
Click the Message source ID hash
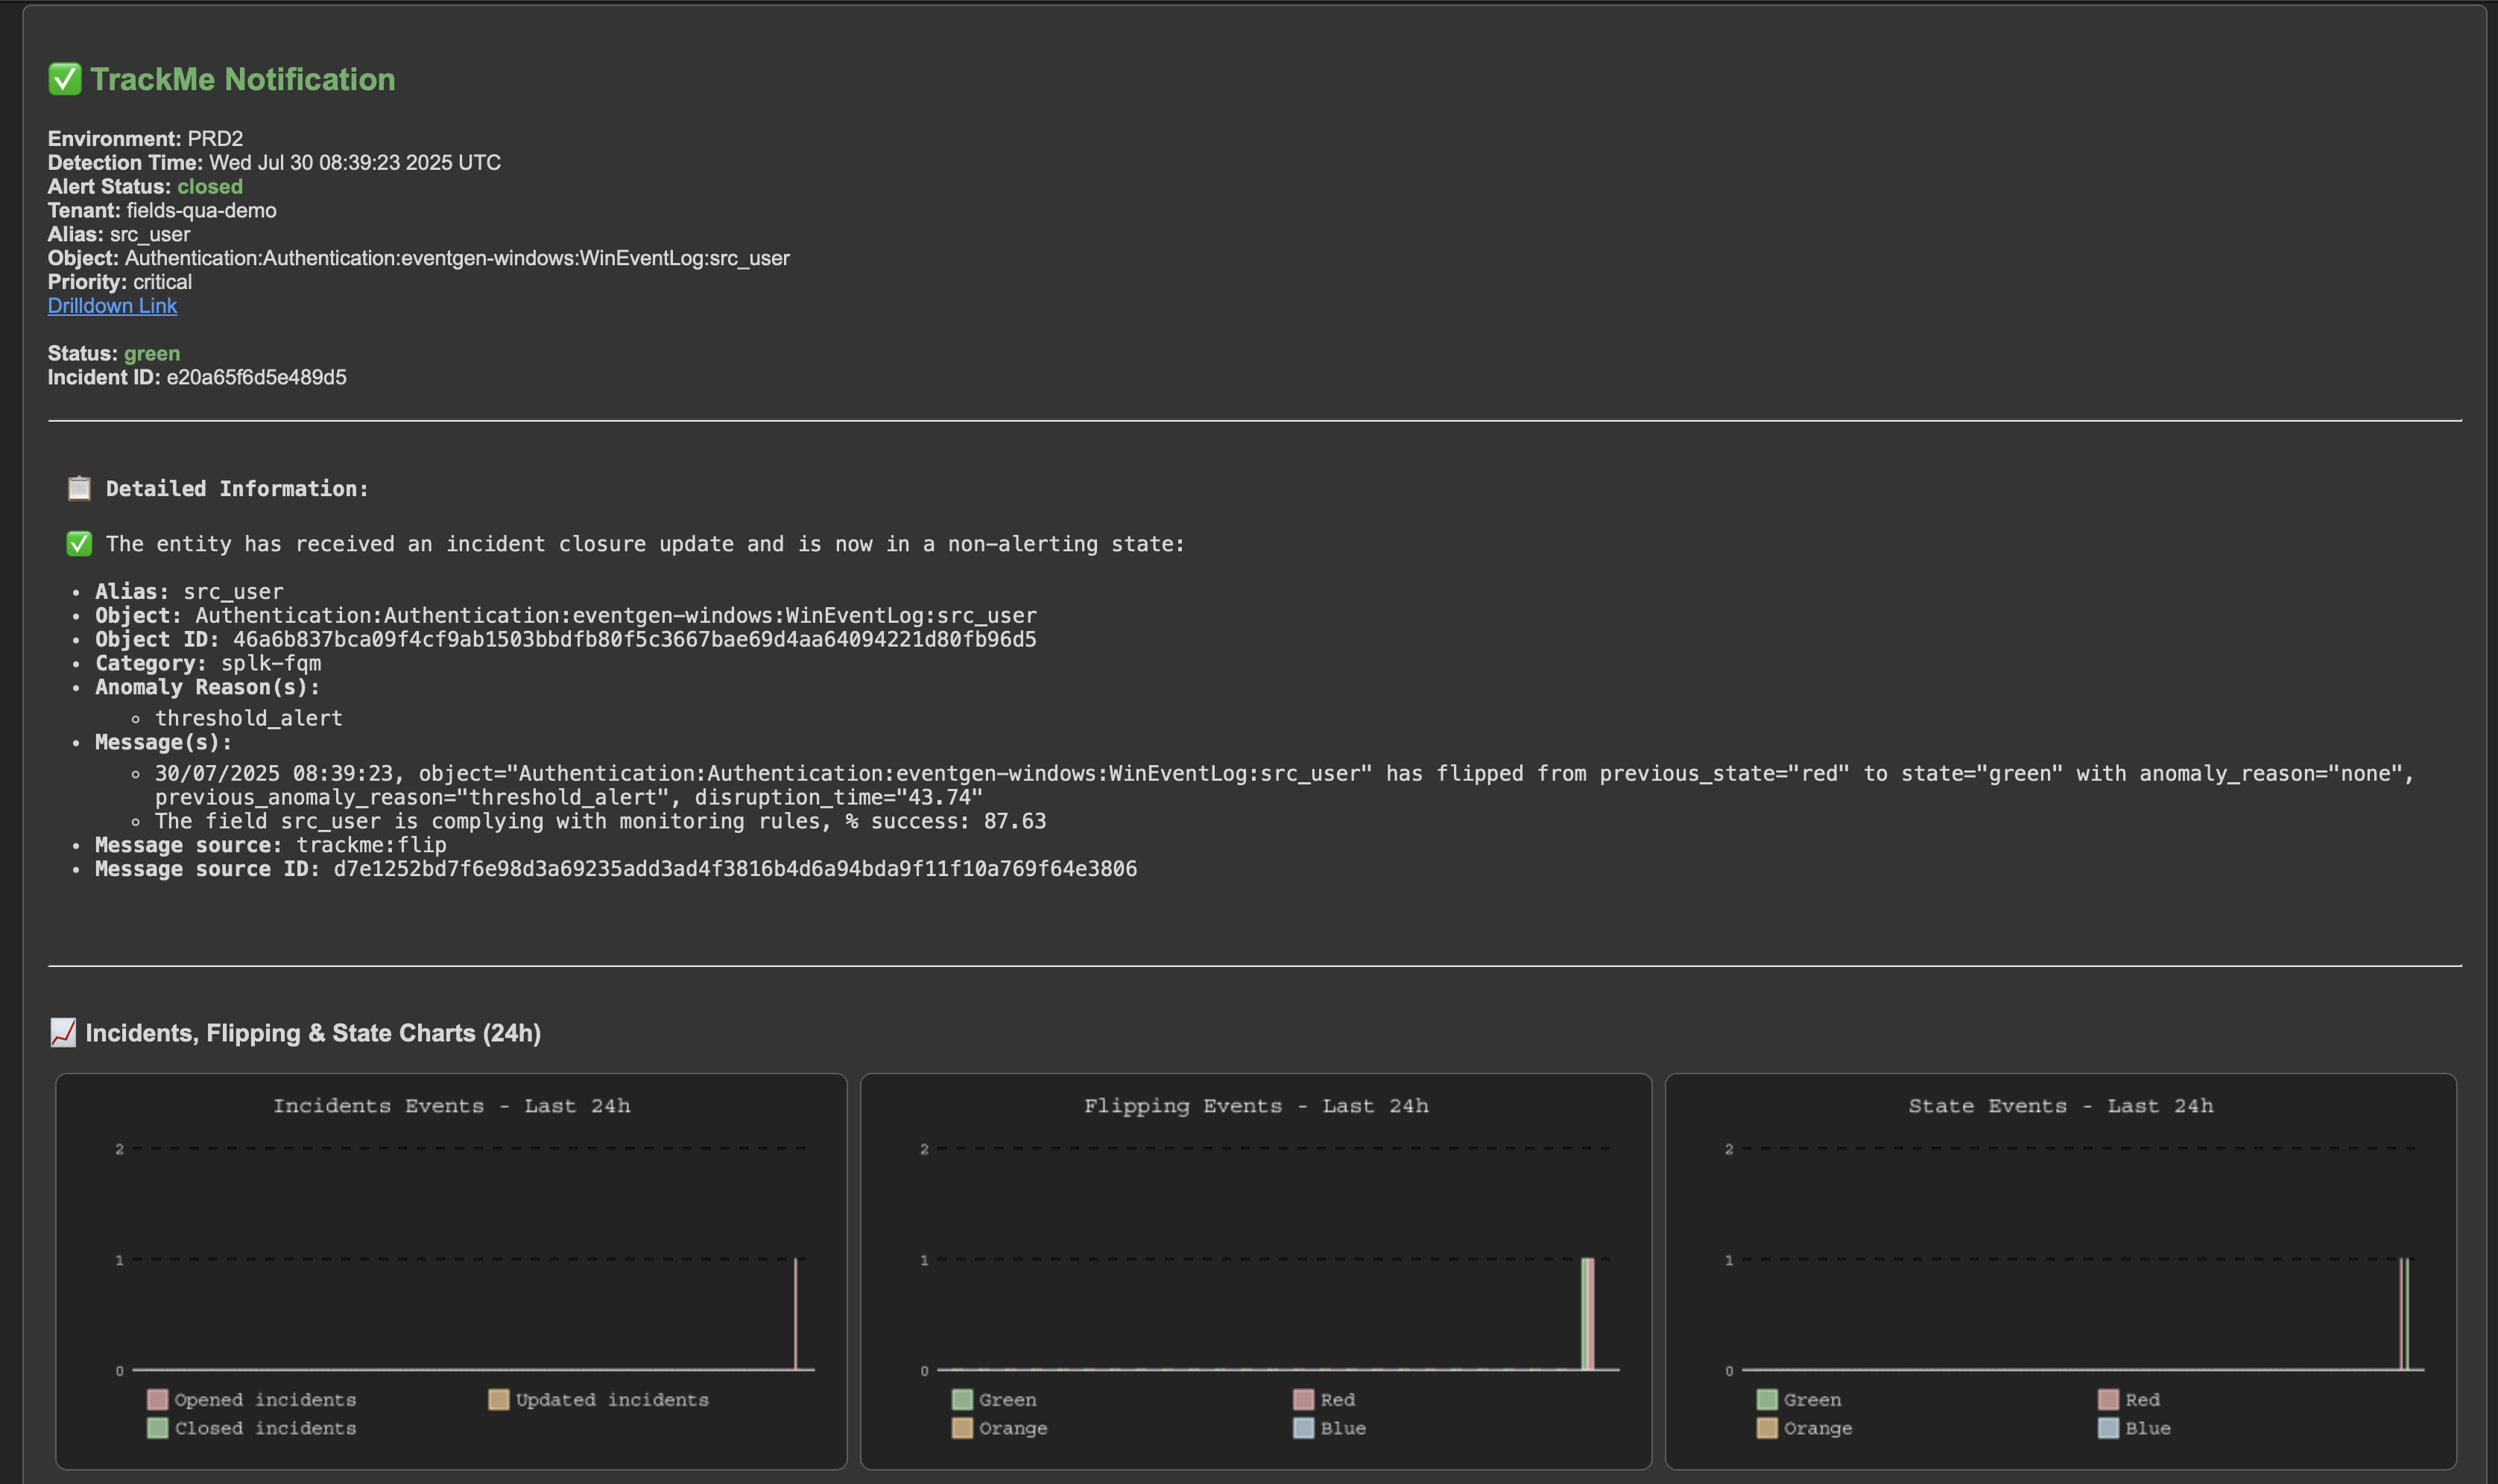click(x=735, y=869)
